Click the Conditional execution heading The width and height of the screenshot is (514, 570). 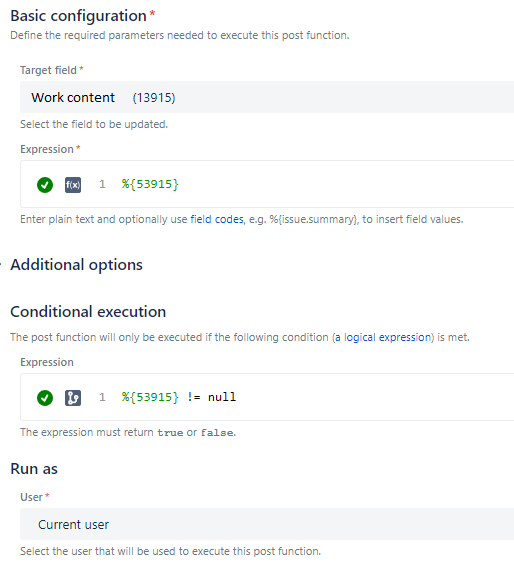88,312
